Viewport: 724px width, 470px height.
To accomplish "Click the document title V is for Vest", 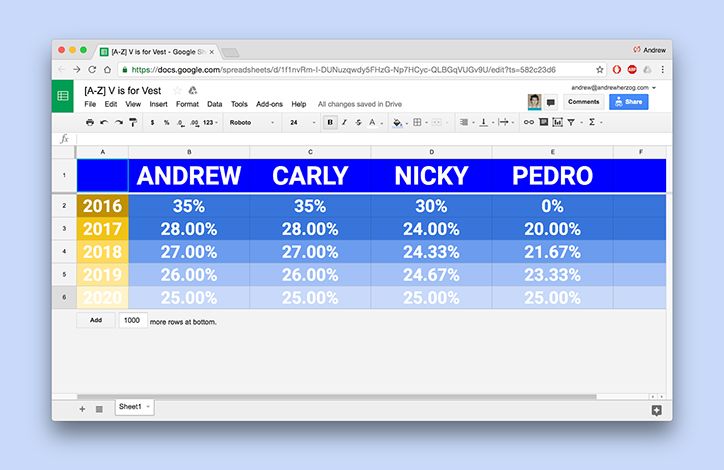I will click(122, 90).
